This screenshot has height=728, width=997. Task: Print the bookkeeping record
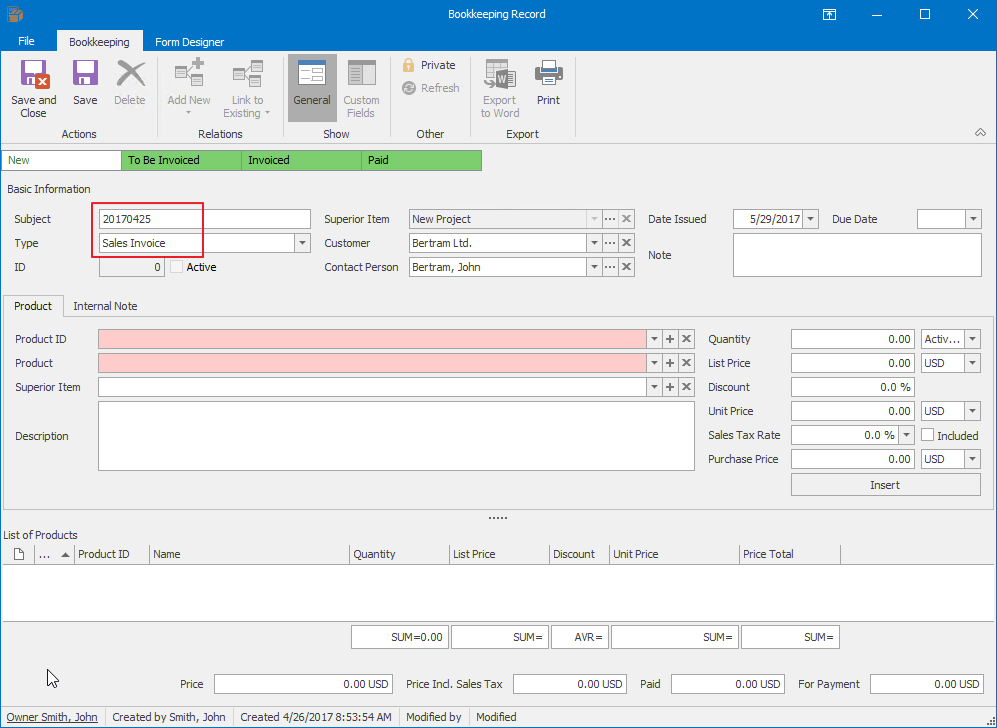click(x=548, y=83)
